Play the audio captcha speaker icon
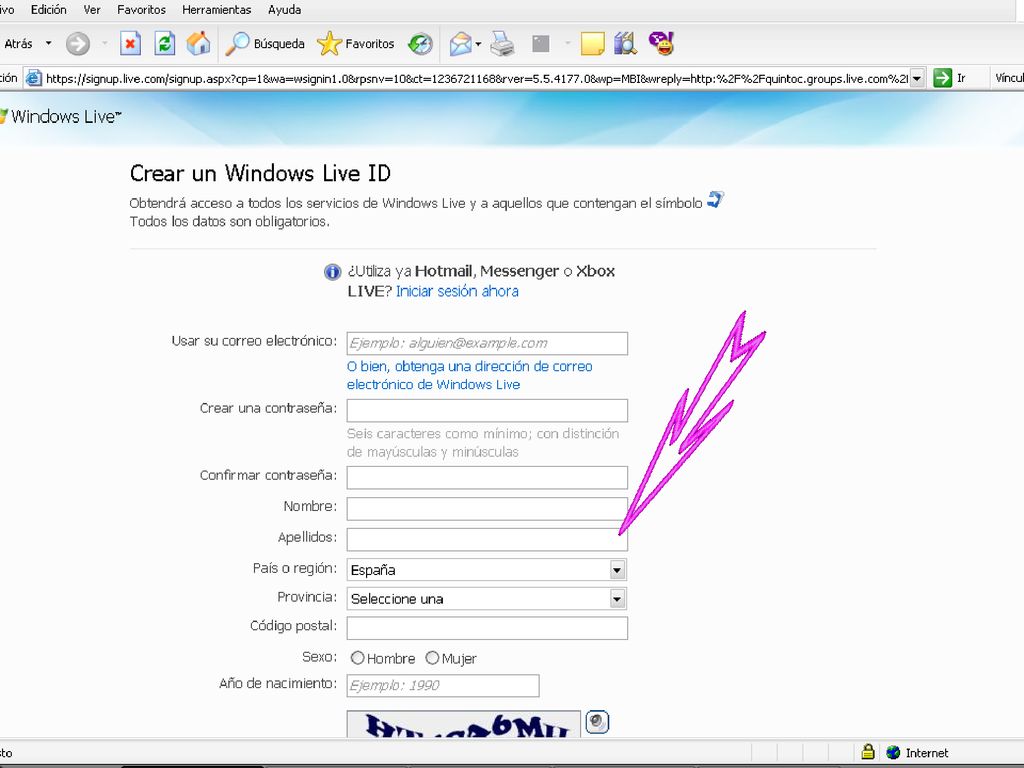 (x=597, y=722)
